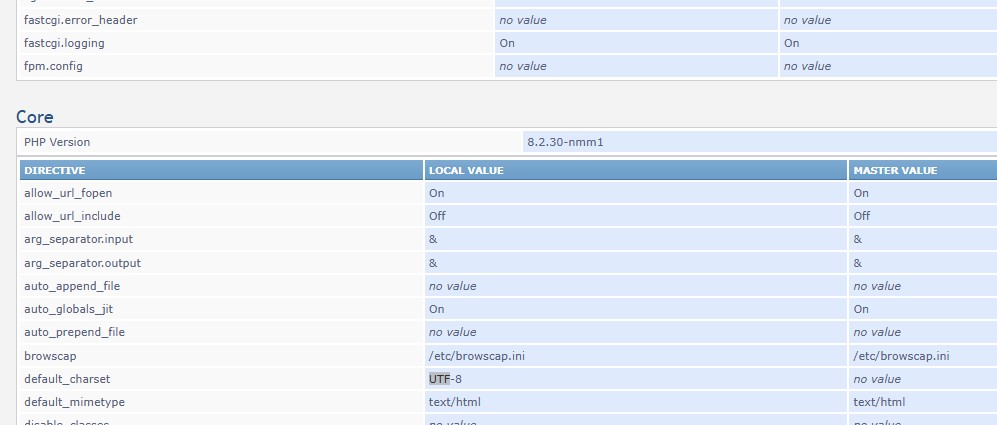Viewport: 997px width, 425px height.
Task: Click the auto_prepend_file directive name
Action: 74,332
